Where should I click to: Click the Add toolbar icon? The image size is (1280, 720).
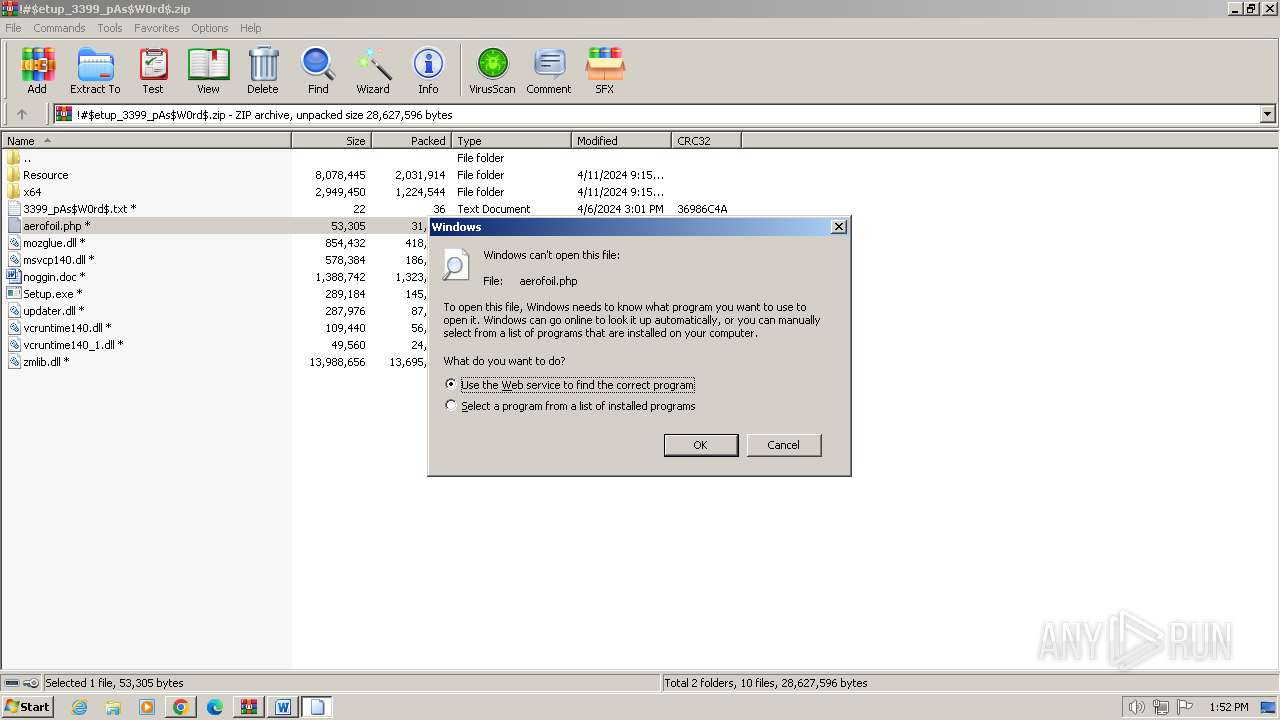[37, 71]
